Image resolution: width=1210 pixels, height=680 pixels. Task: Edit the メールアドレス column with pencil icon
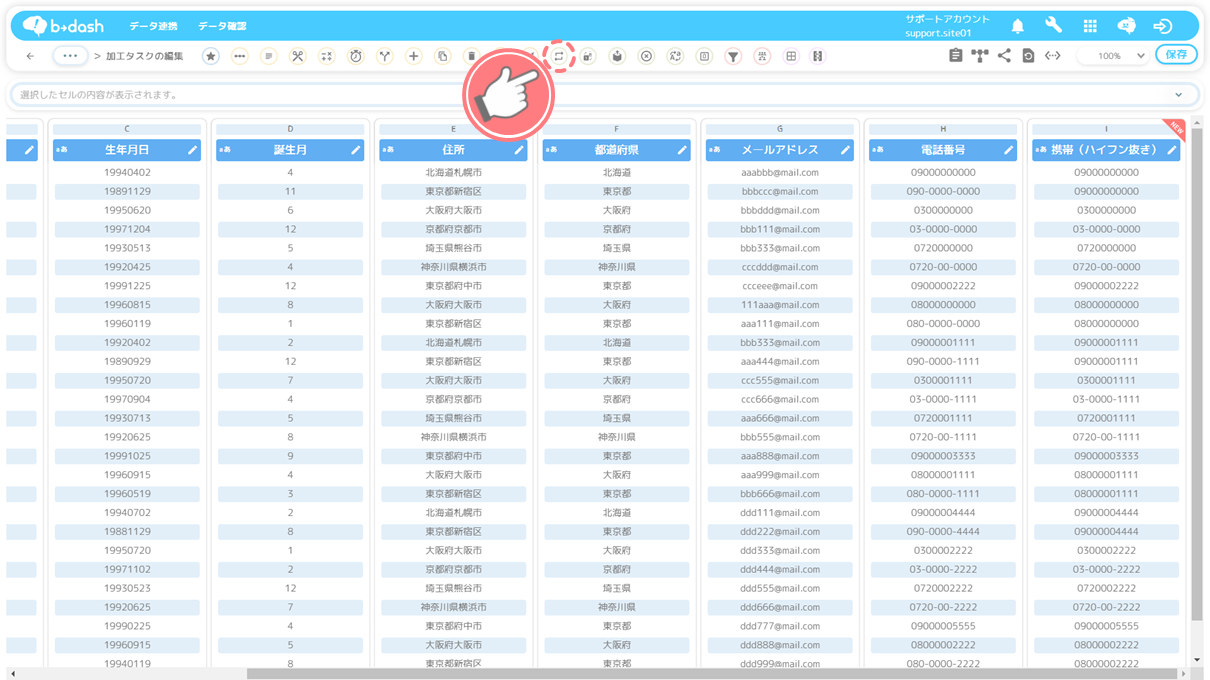click(845, 150)
